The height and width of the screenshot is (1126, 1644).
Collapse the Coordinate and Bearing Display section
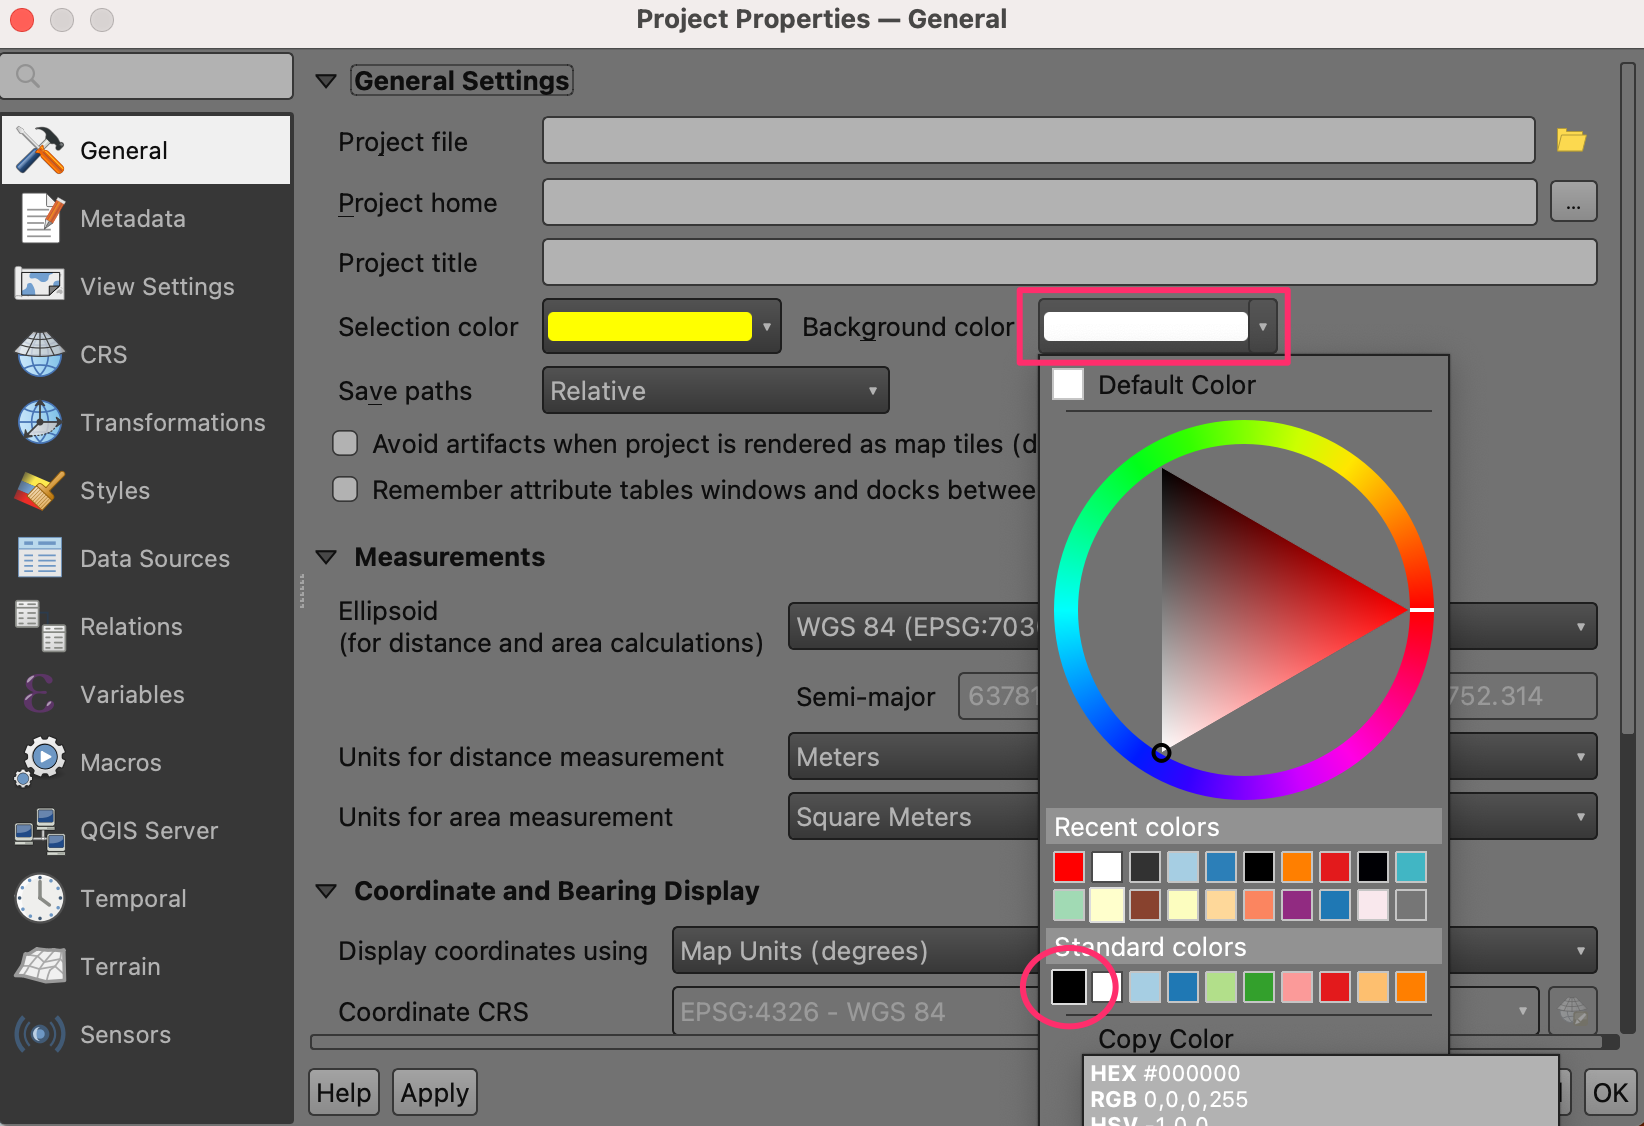pos(326,891)
